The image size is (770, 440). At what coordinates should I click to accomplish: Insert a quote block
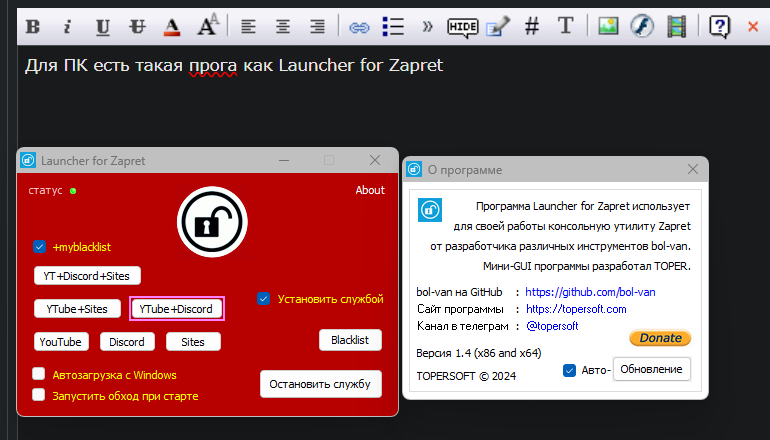click(427, 27)
